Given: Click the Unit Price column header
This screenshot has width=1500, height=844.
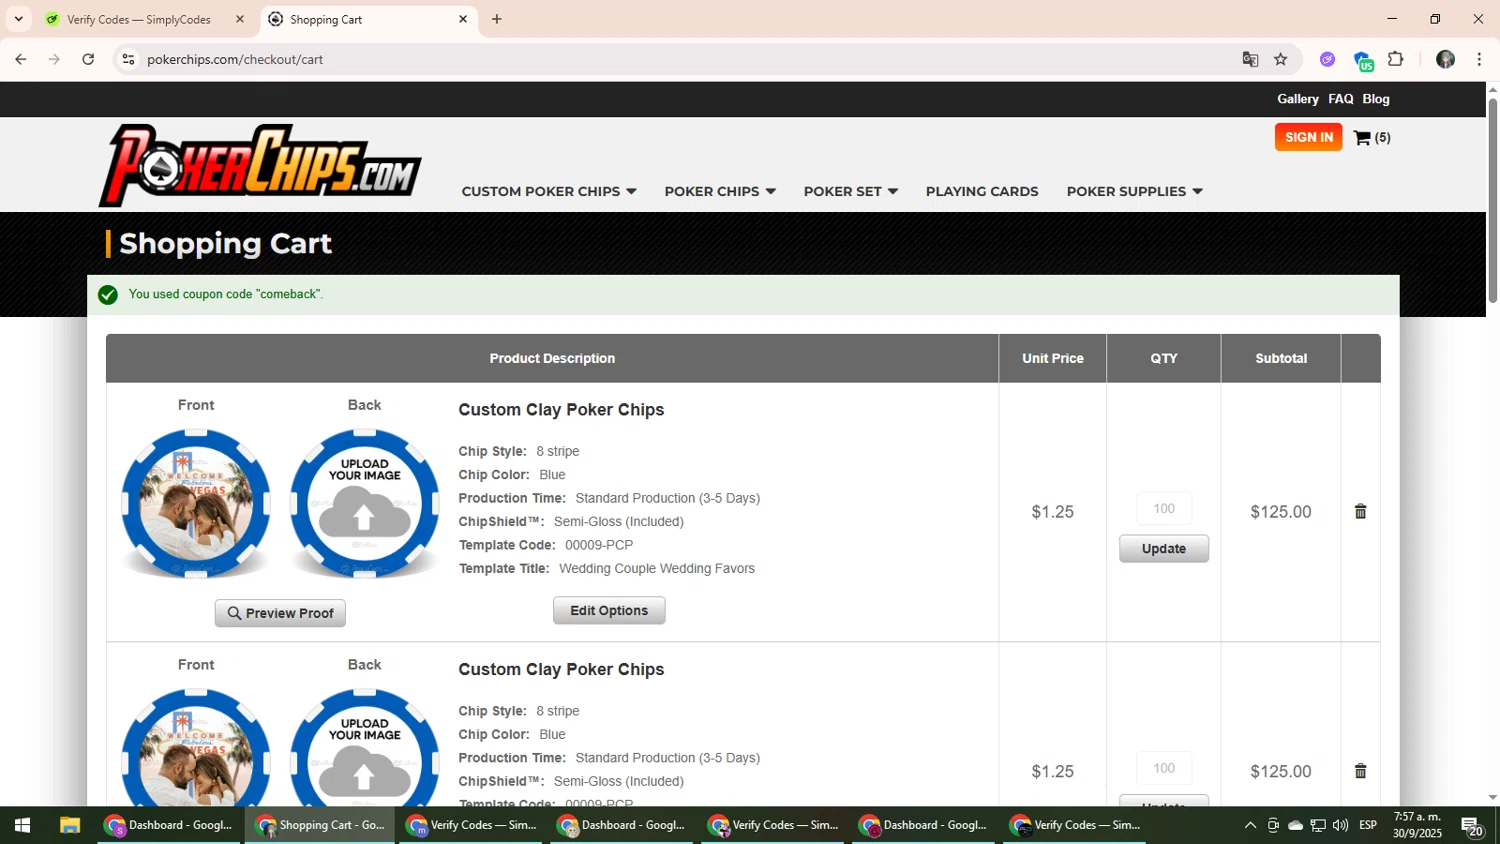Looking at the screenshot, I should point(1053,358).
